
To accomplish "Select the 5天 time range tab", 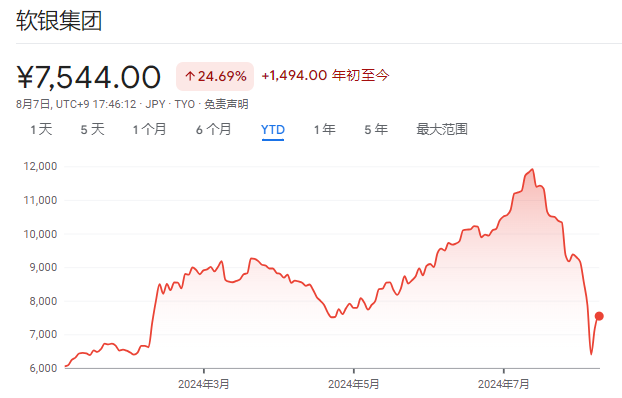I will pyautogui.click(x=92, y=129).
